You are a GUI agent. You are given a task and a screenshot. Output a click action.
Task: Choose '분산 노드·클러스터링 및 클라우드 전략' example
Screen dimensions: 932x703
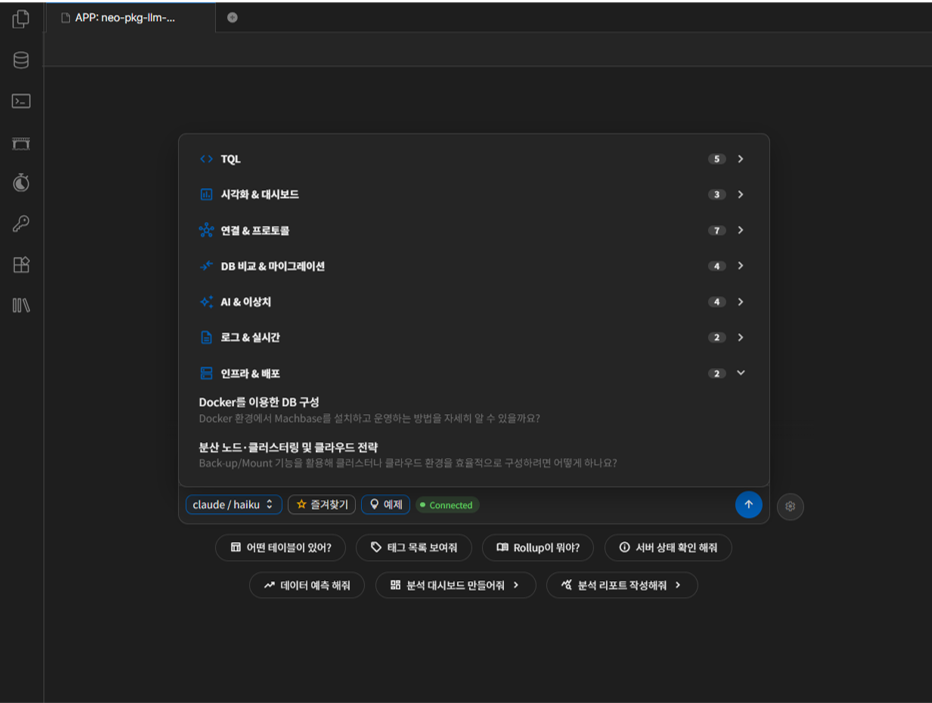pyautogui.click(x=288, y=447)
